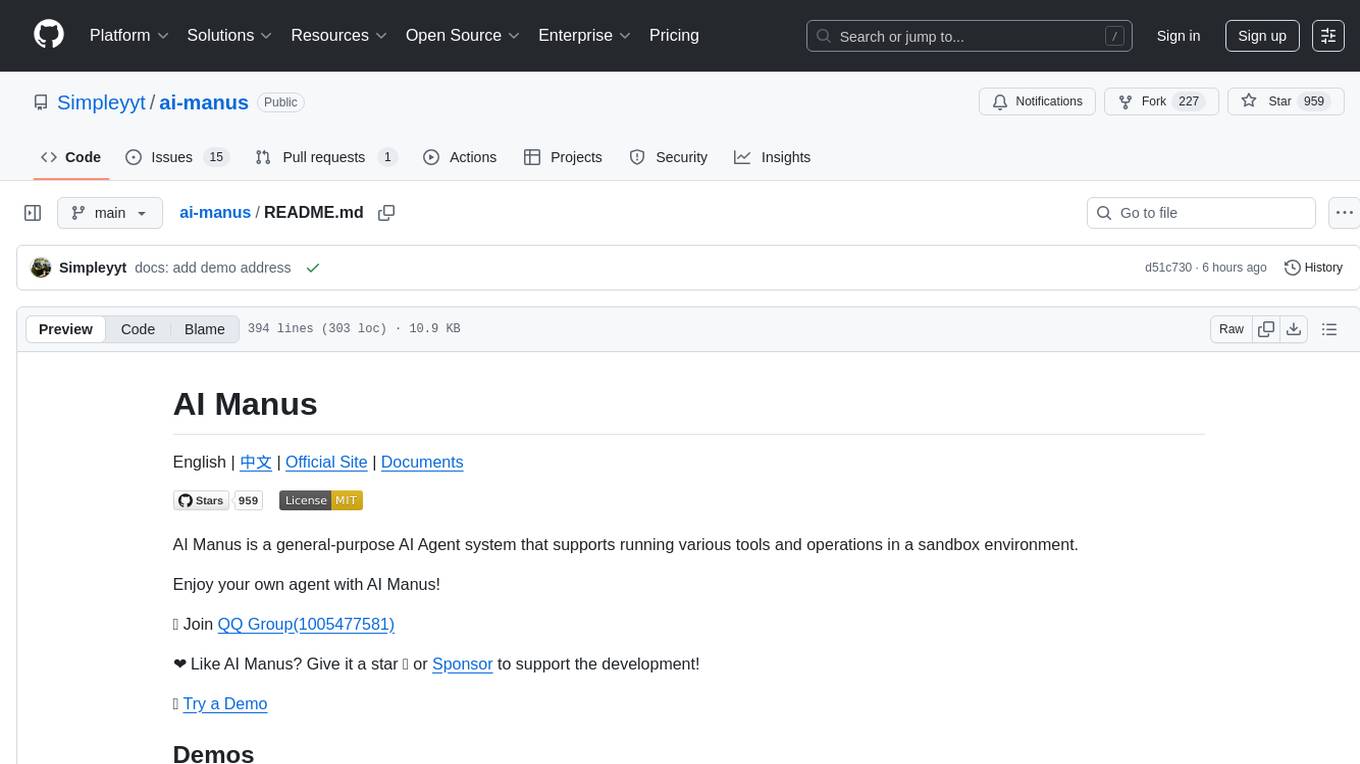Select the Code view
The image size is (1360, 764).
tap(138, 329)
